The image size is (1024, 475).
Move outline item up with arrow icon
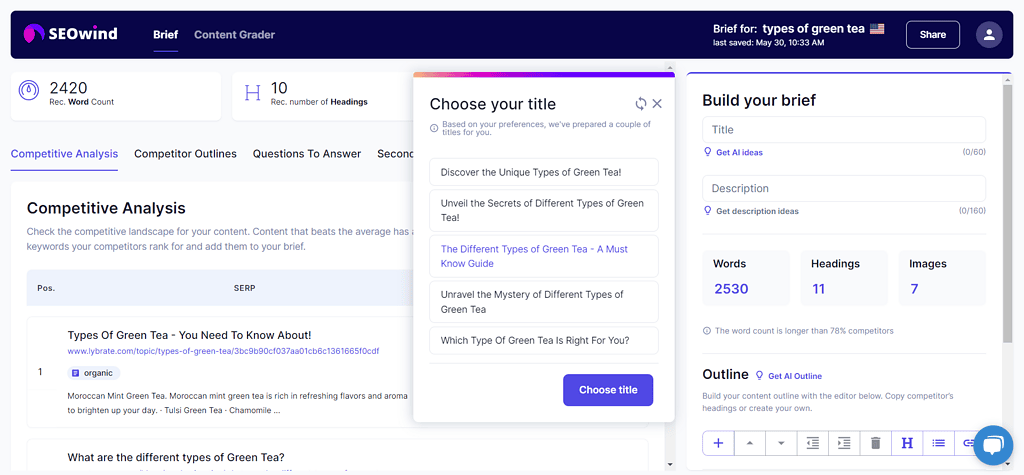coord(750,443)
